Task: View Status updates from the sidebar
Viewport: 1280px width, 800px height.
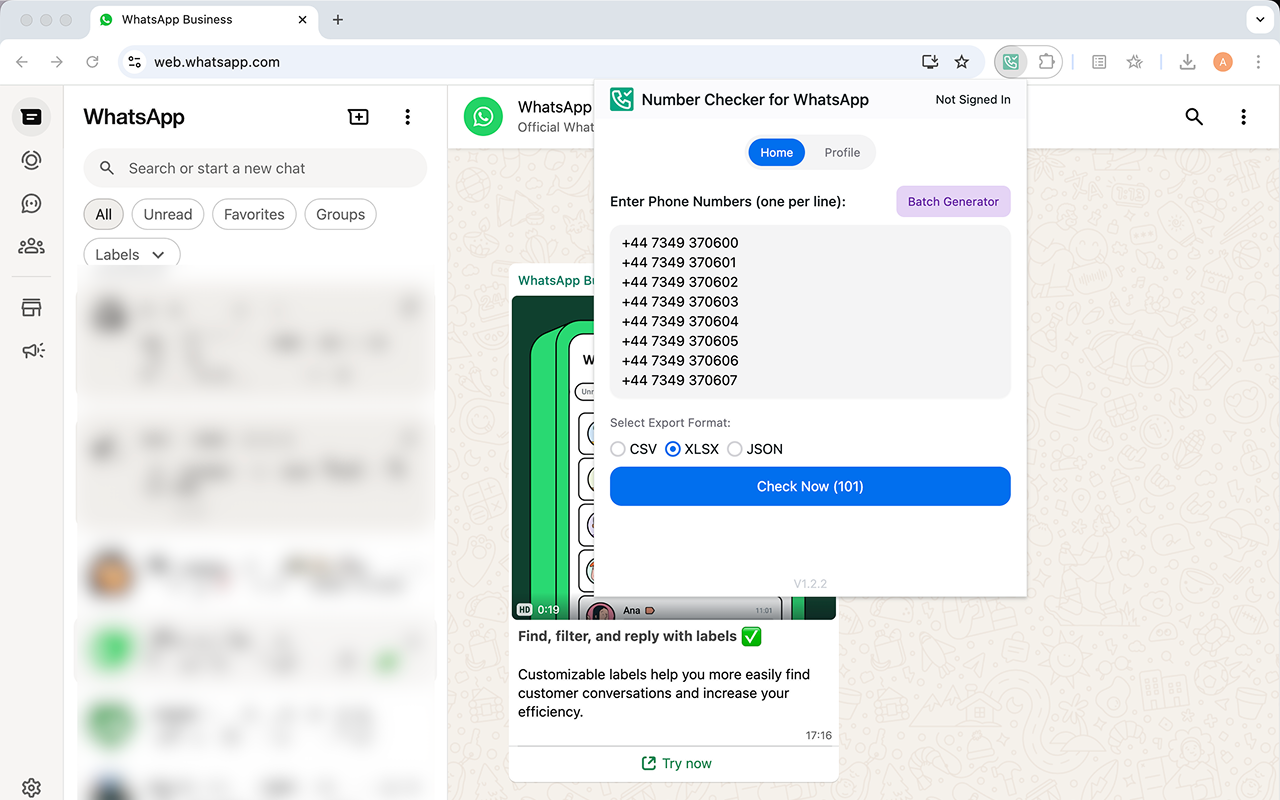Action: click(x=31, y=160)
